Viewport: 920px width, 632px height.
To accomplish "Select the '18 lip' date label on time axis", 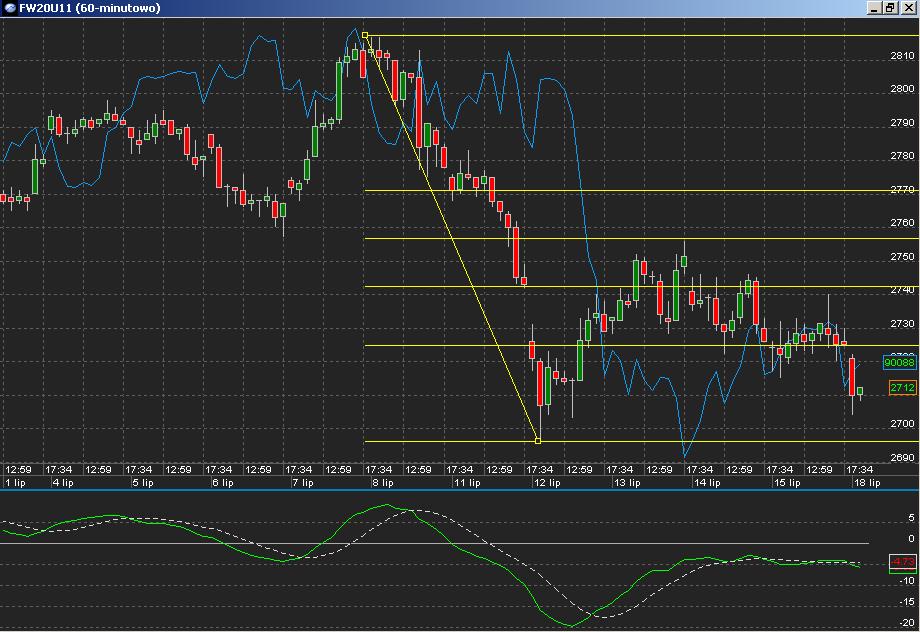I will (868, 482).
